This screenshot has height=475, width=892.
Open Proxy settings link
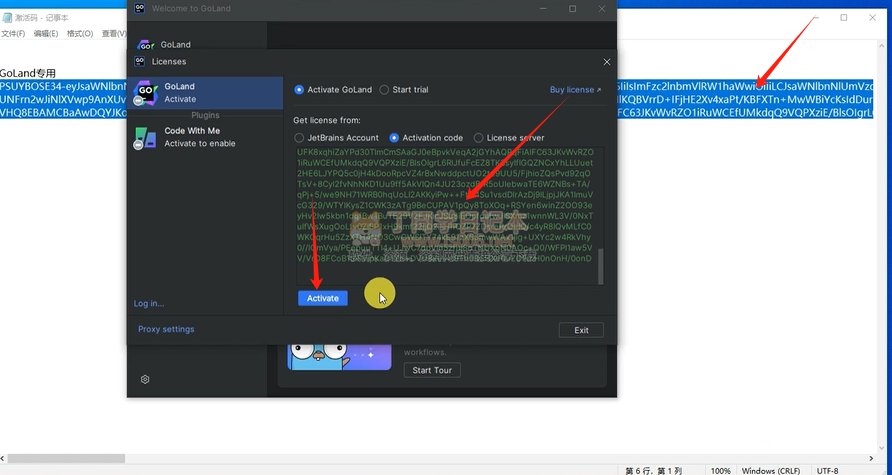pyautogui.click(x=166, y=329)
